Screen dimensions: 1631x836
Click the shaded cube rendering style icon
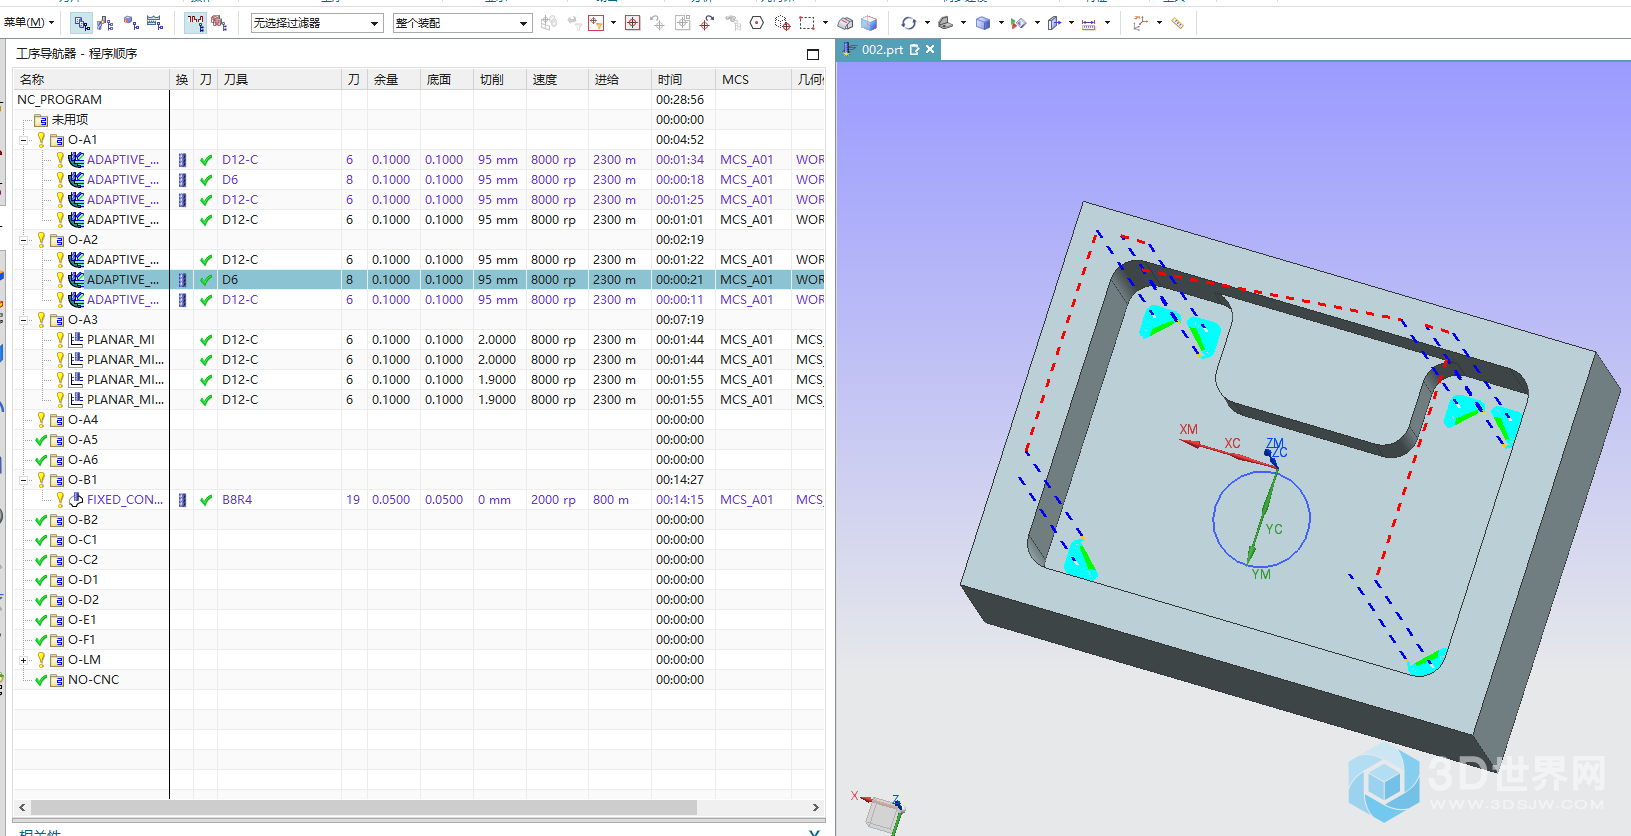(x=983, y=22)
